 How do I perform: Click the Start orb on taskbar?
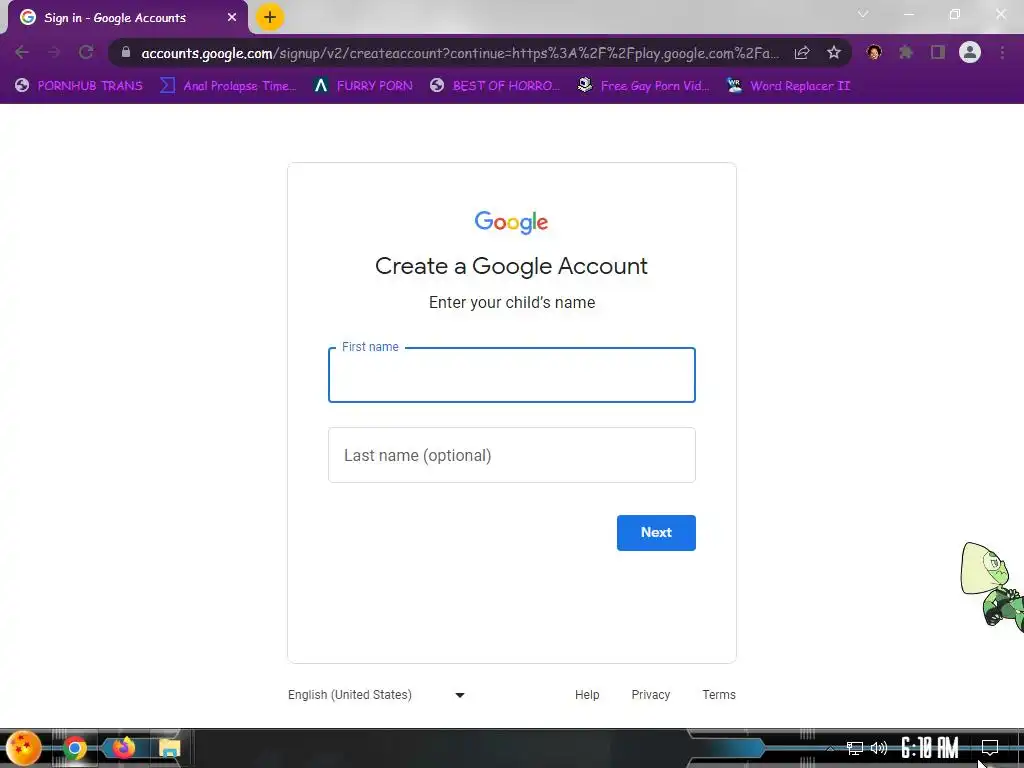point(24,748)
